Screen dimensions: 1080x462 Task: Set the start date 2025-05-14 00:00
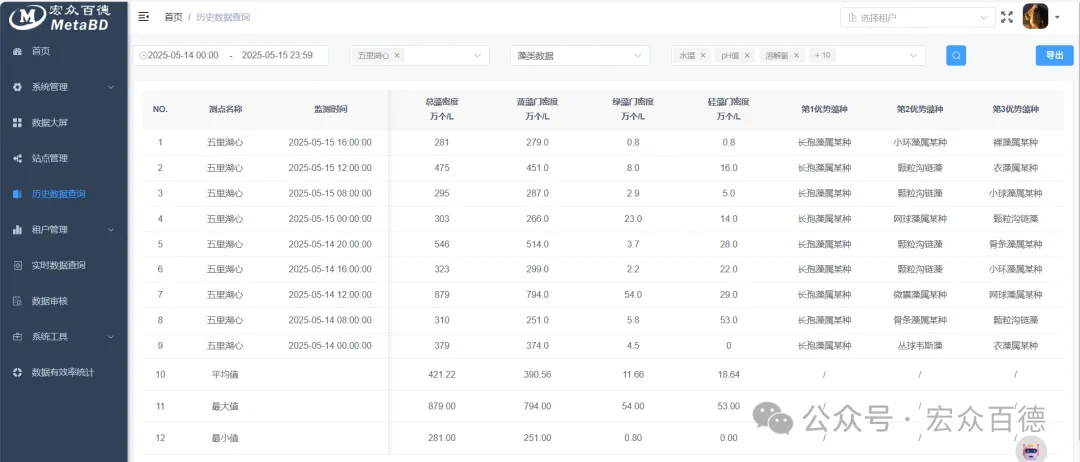[x=183, y=56]
